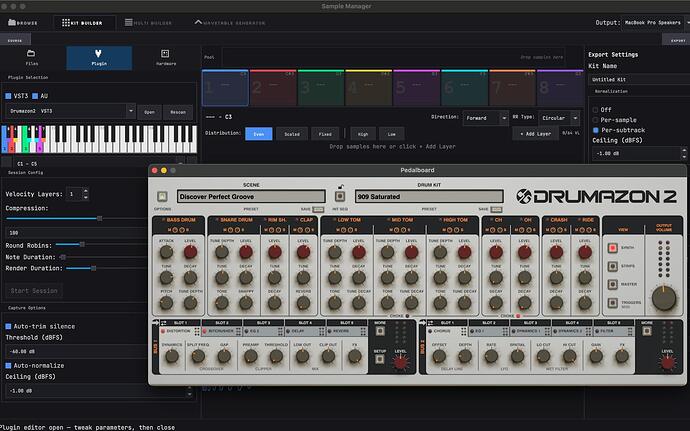Open the Scene preset list in Drumazon
690x431 pixels.
coord(251,196)
